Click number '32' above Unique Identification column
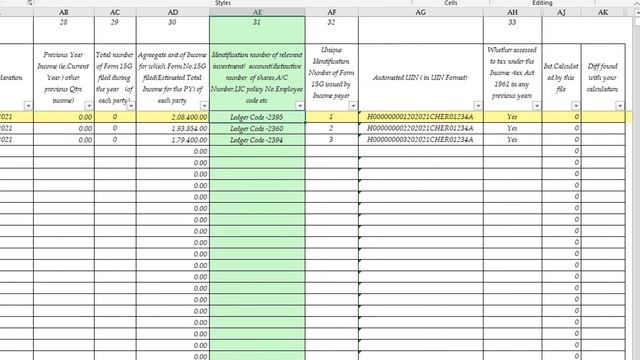This screenshot has height=360, width=640. click(x=331, y=22)
